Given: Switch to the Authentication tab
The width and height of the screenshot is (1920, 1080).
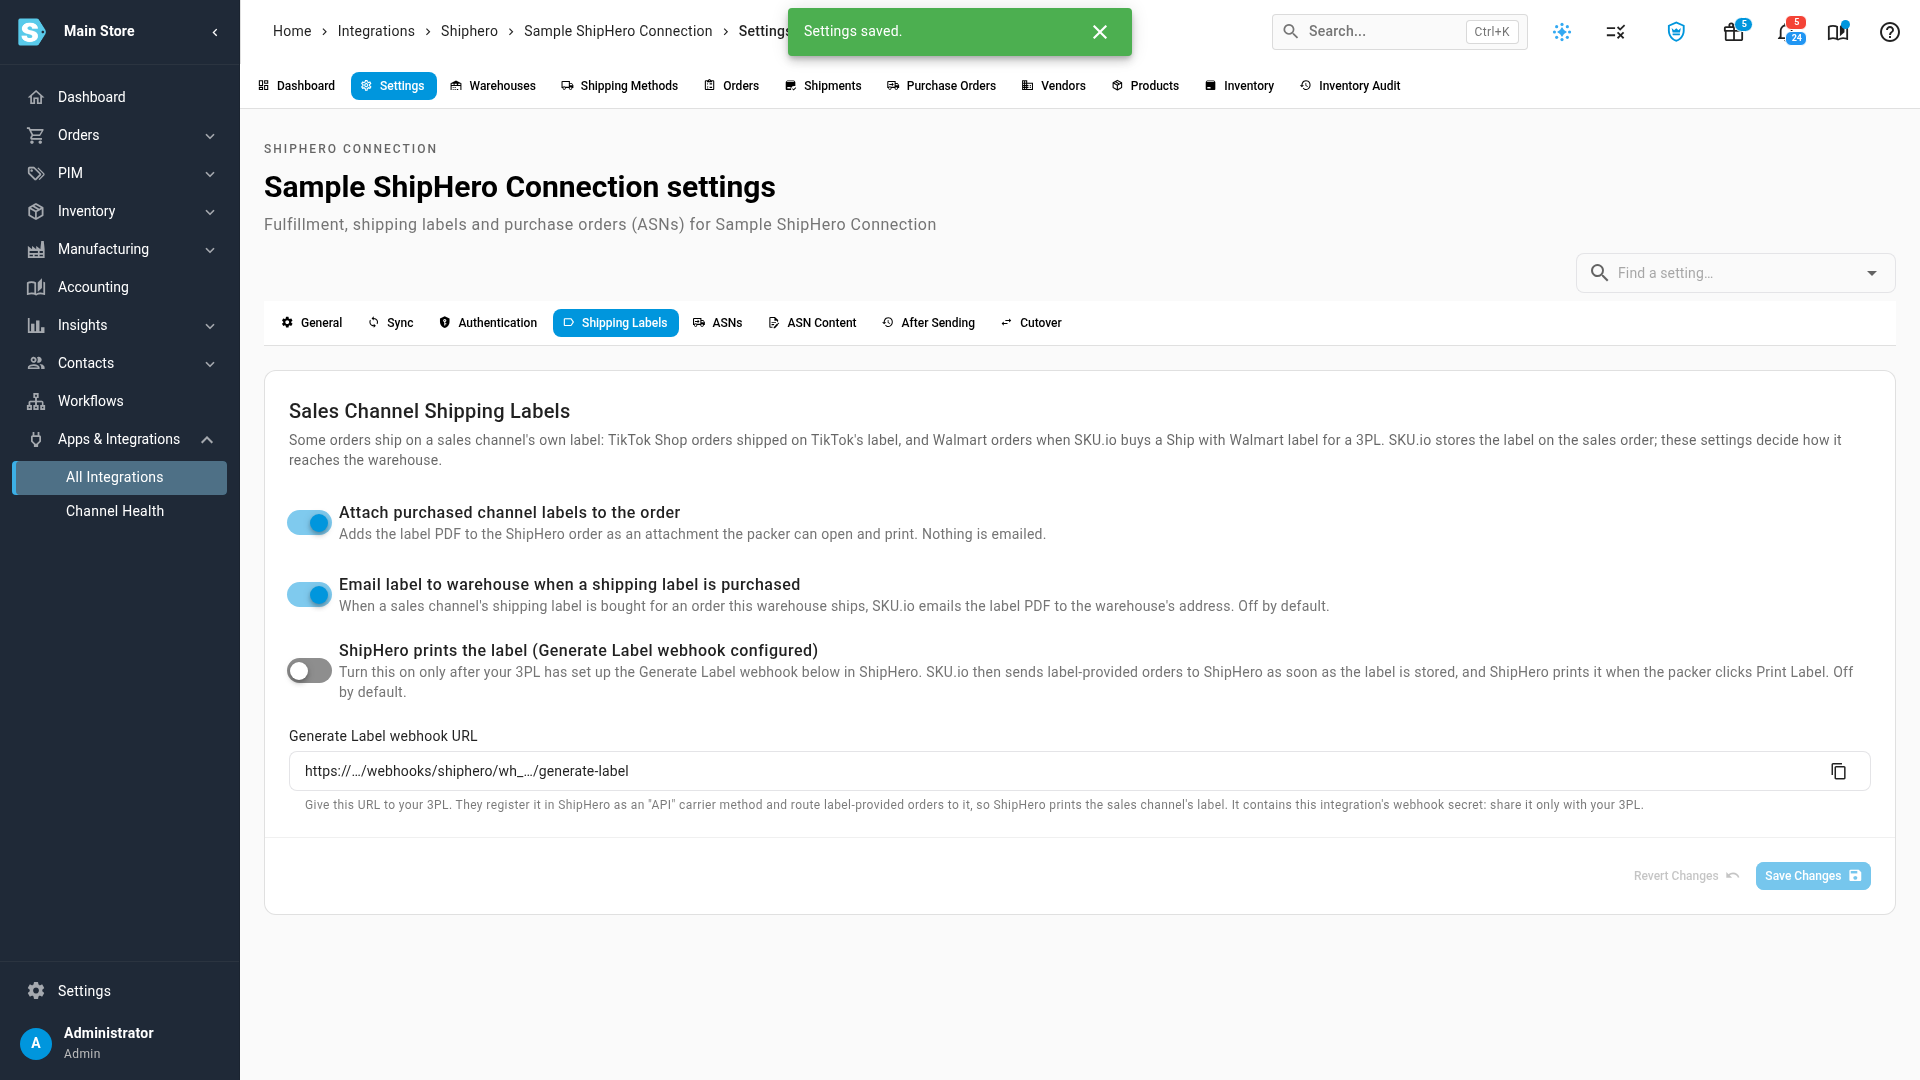Looking at the screenshot, I should pos(488,323).
